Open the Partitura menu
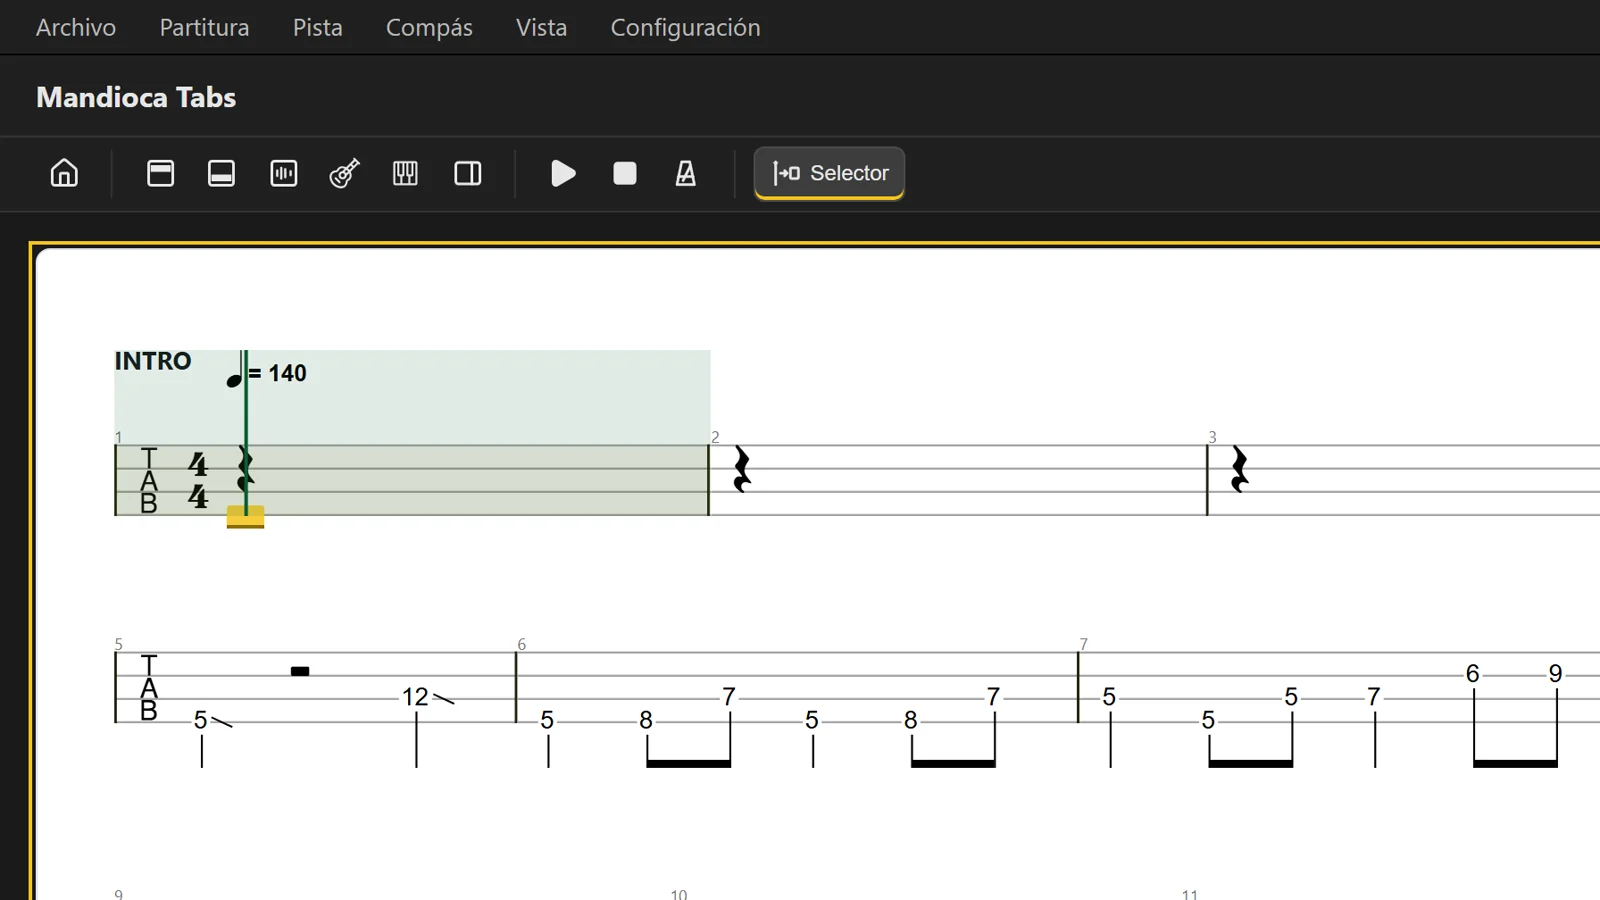1600x900 pixels. point(205,27)
